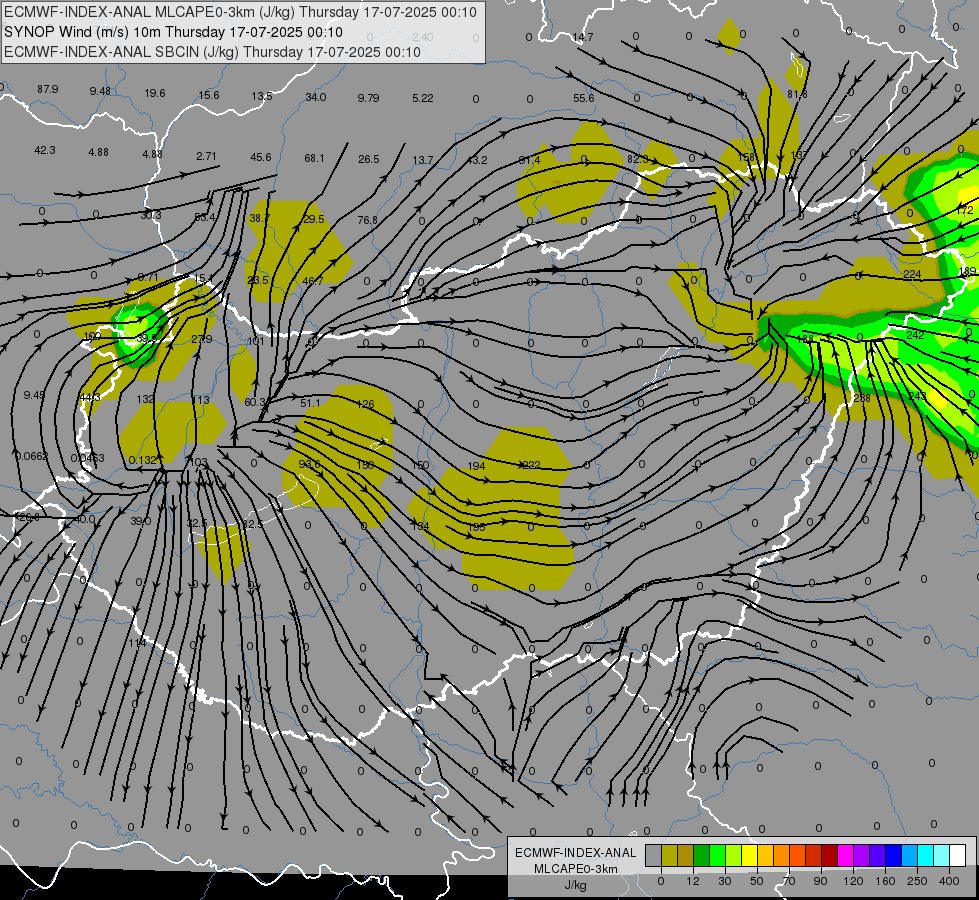Click the map value 224

[x=912, y=274]
